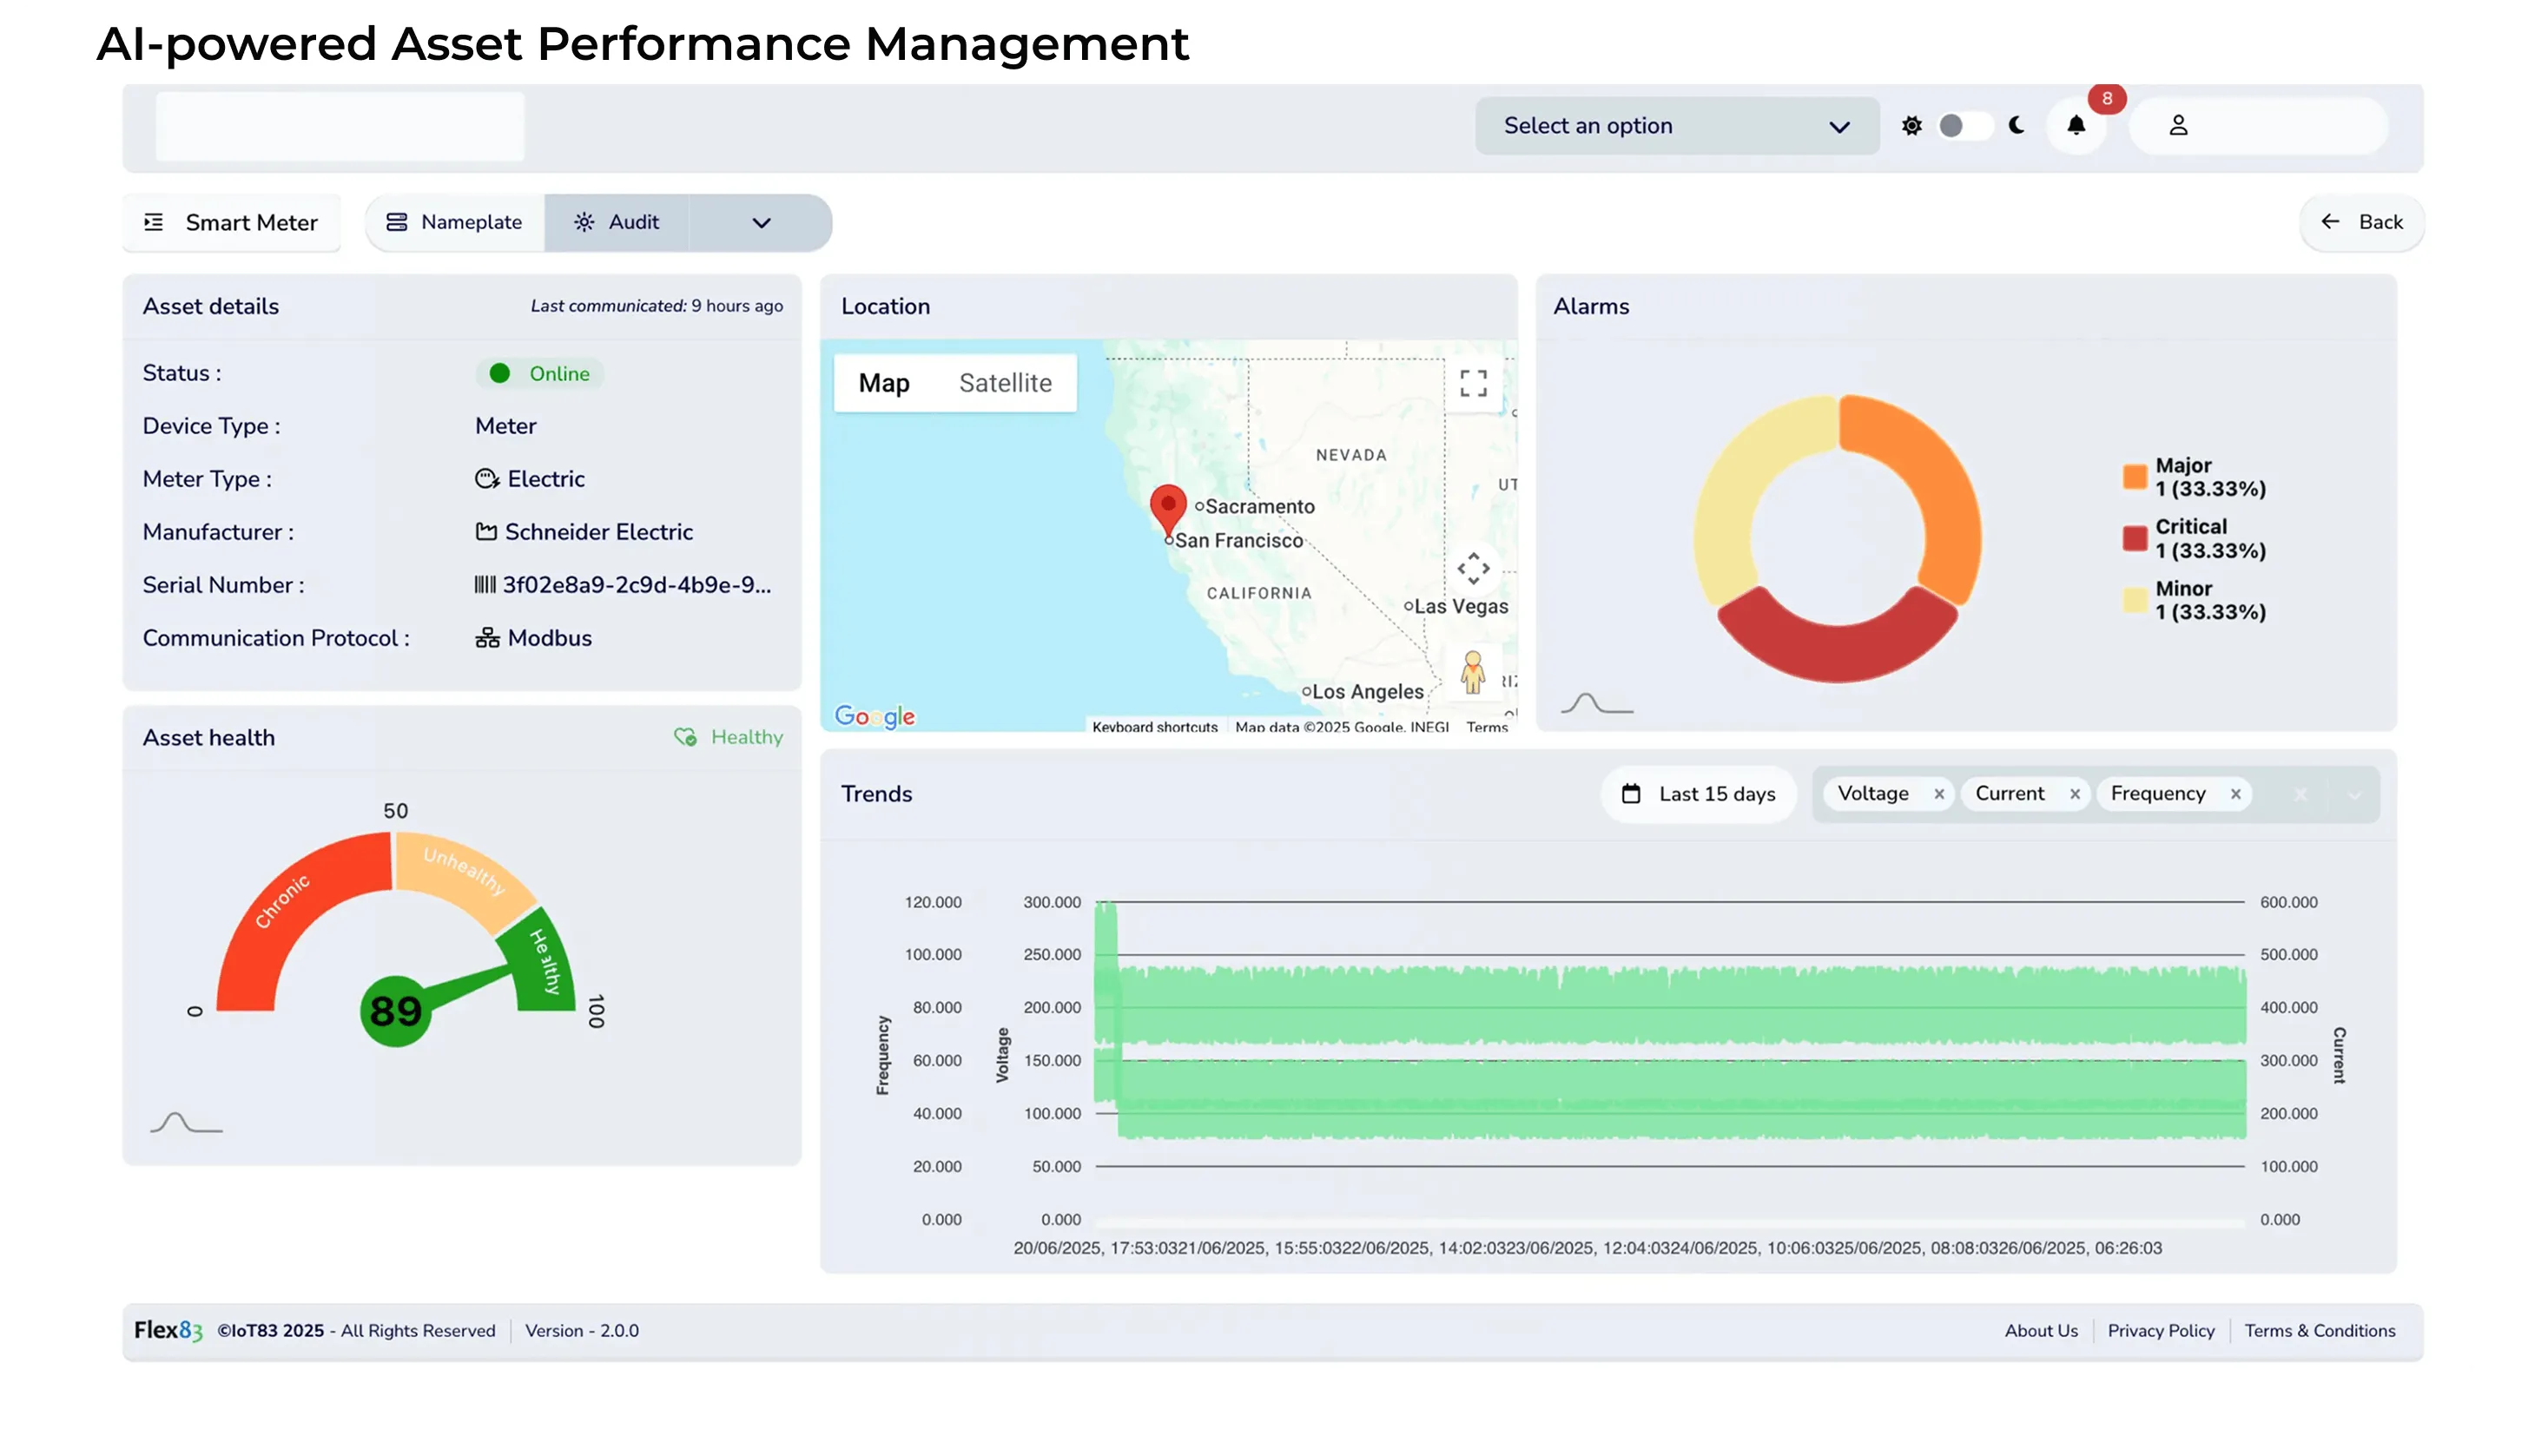The height and width of the screenshot is (1456, 2548).
Task: Click the Smart Meter menu icon
Action: (x=154, y=222)
